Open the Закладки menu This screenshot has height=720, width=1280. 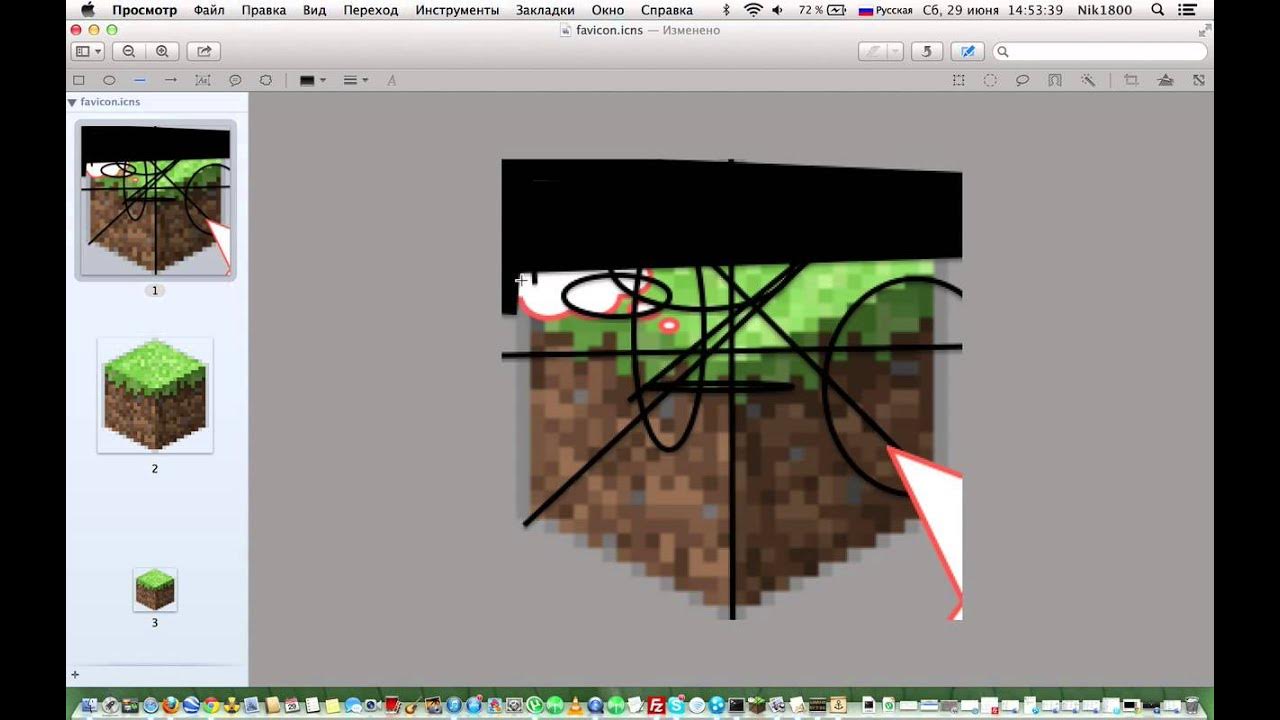coord(545,10)
